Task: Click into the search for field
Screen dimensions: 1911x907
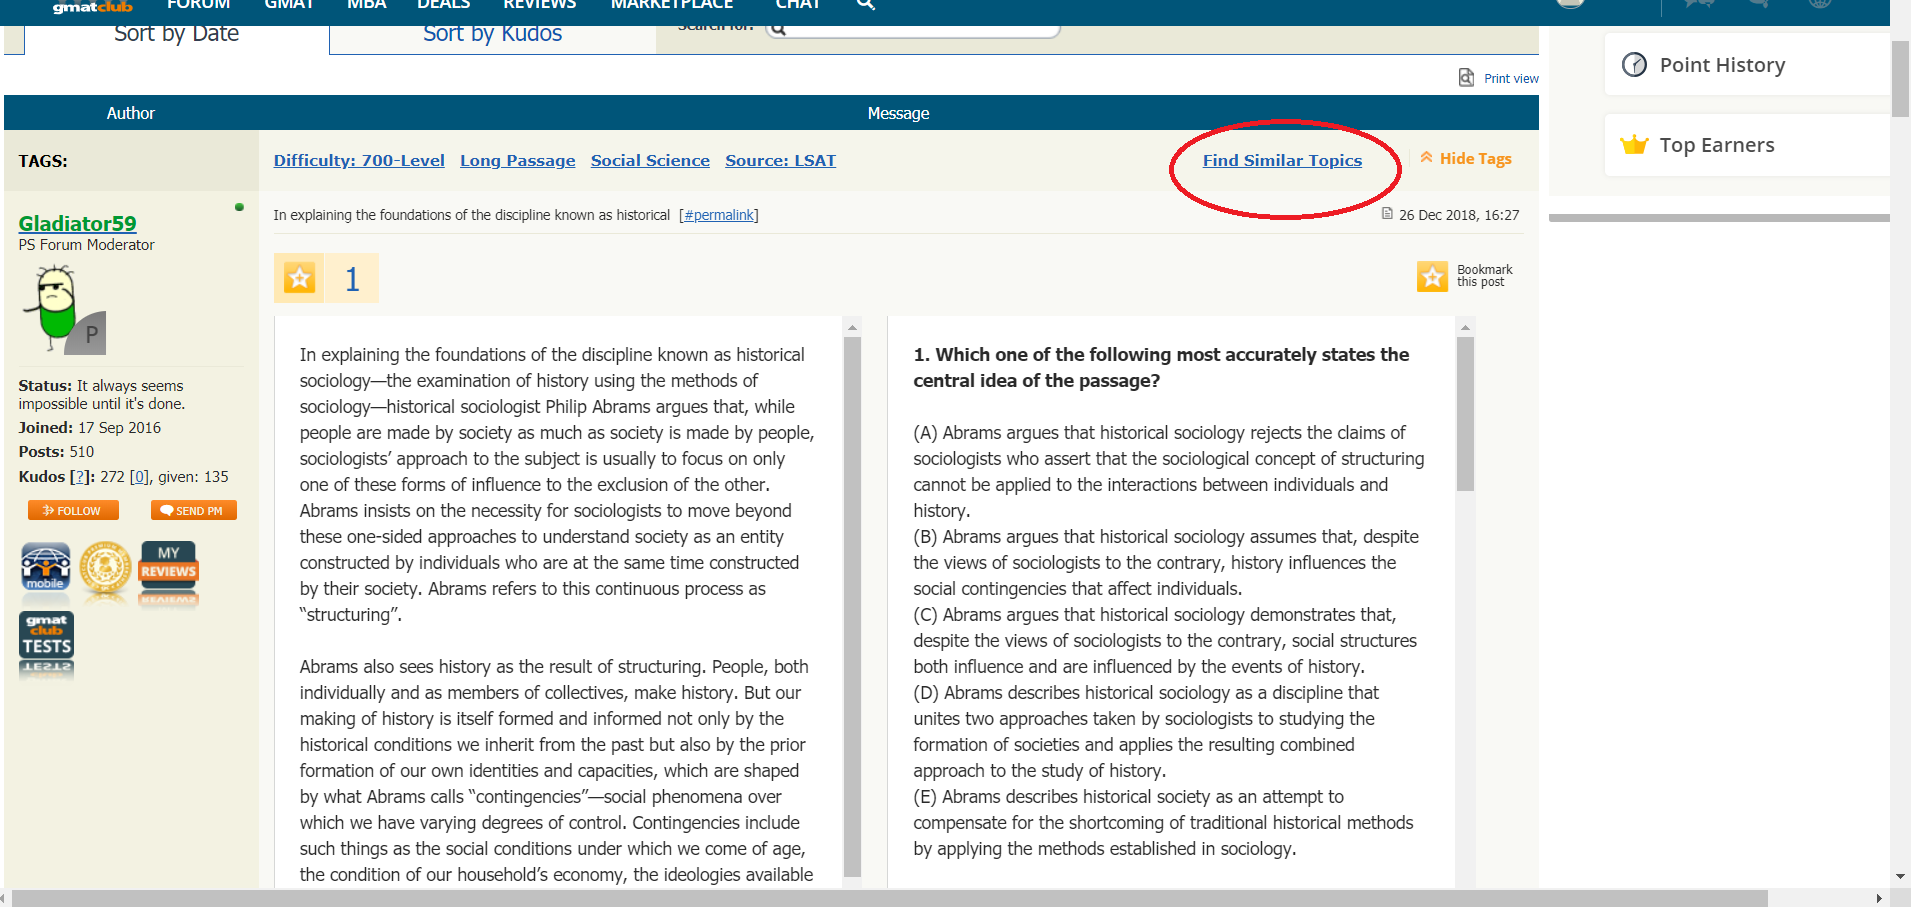Action: 912,30
